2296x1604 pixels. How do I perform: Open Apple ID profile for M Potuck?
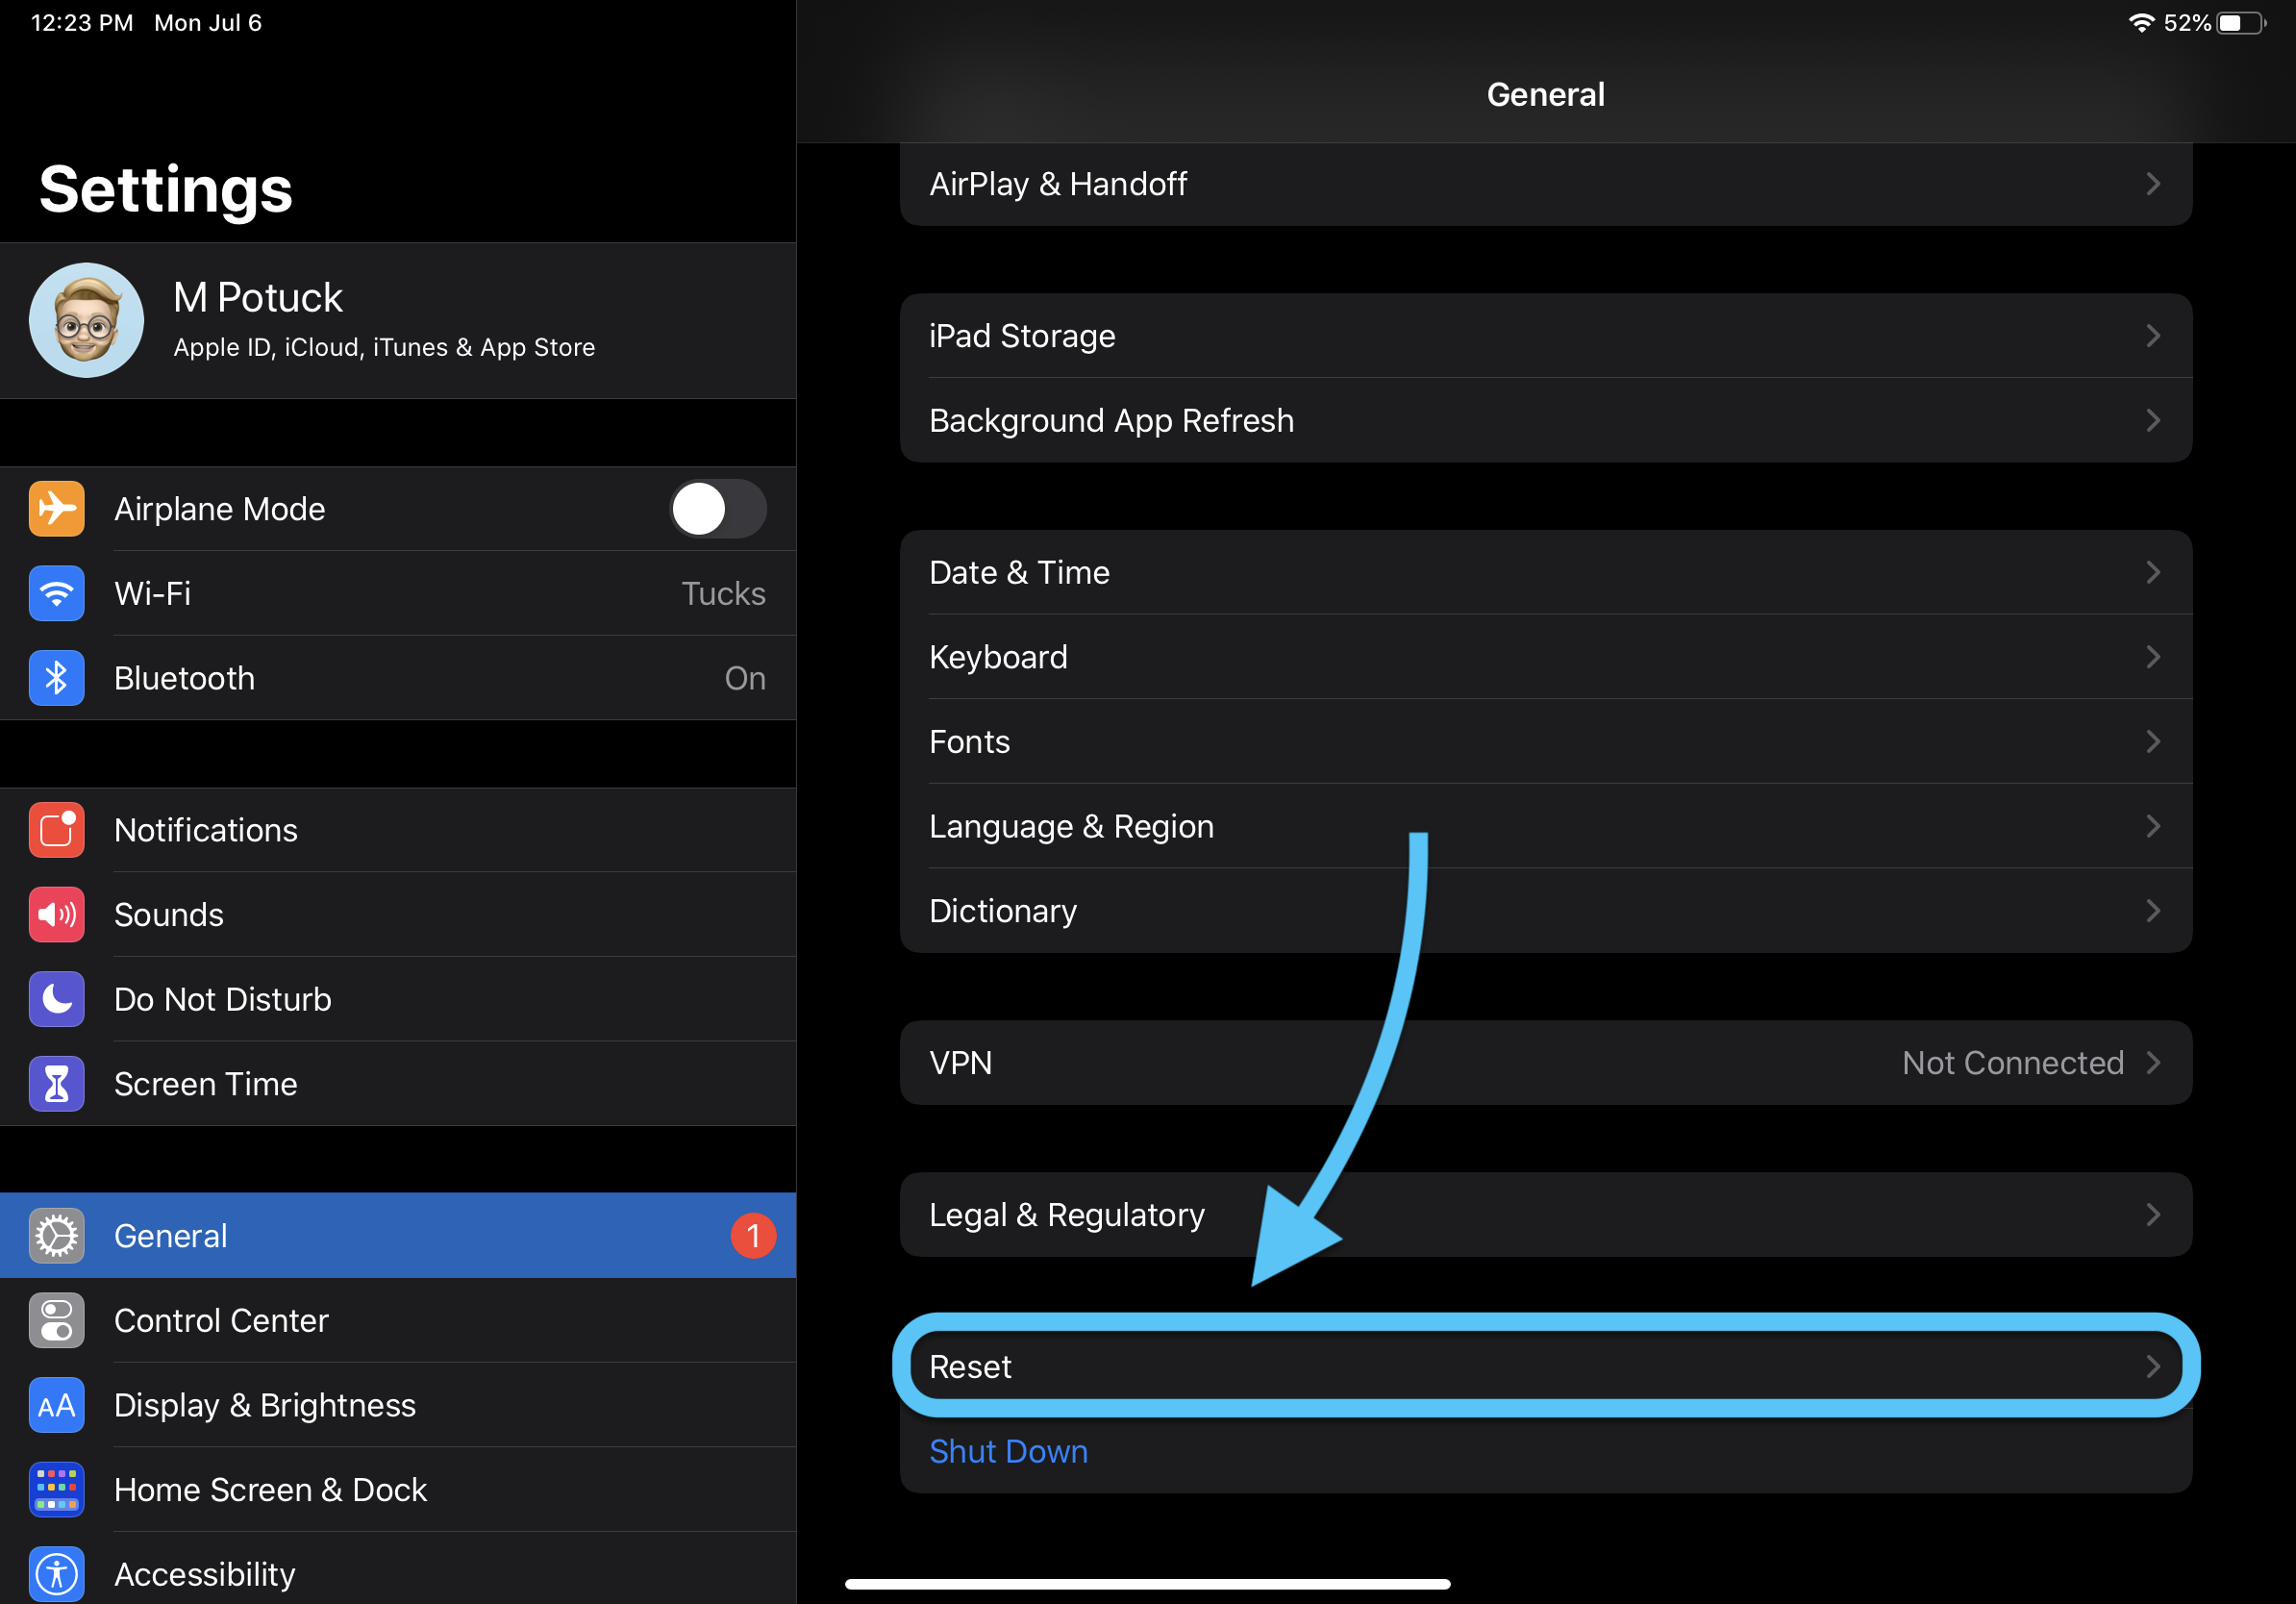[x=385, y=320]
